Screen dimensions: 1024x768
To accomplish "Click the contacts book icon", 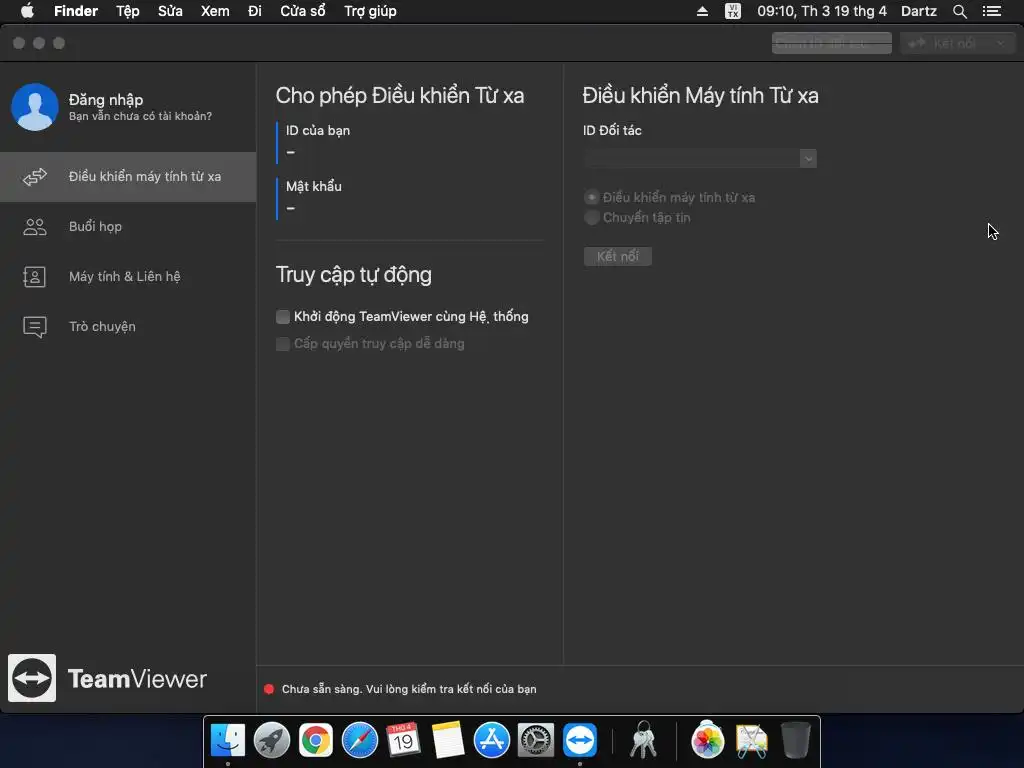I will 34,277.
